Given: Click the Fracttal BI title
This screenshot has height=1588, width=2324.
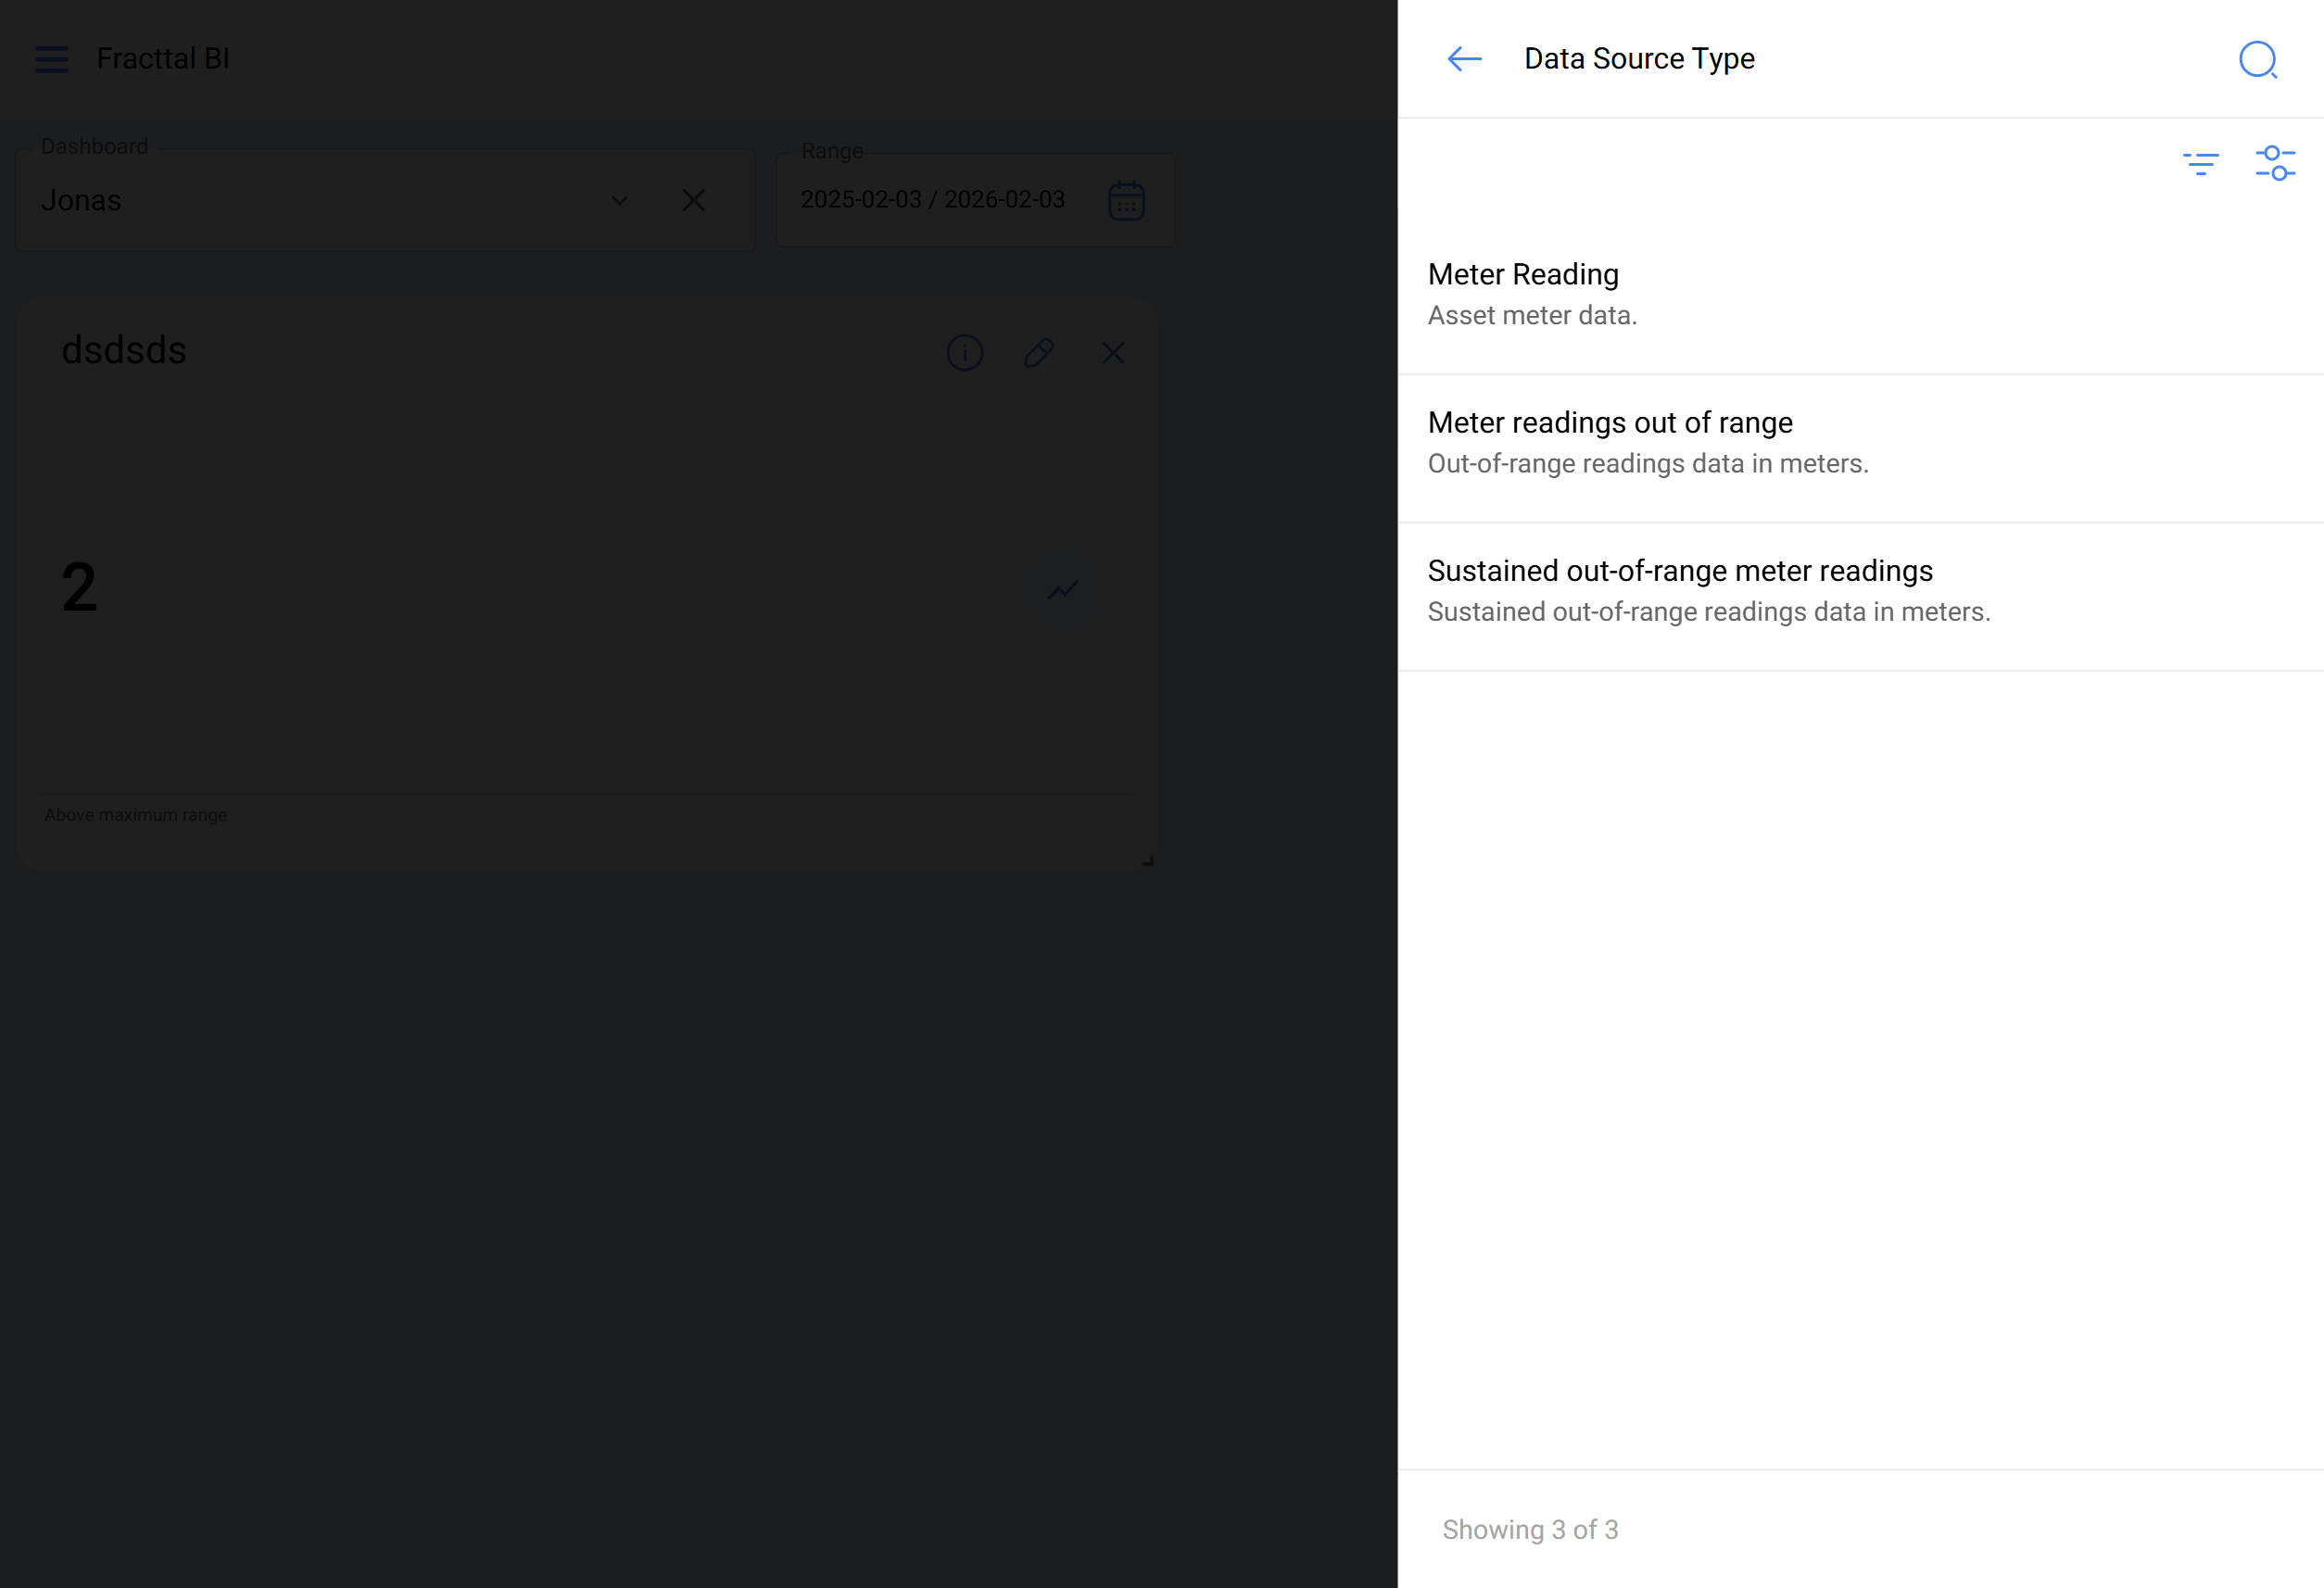Looking at the screenshot, I should (x=163, y=59).
